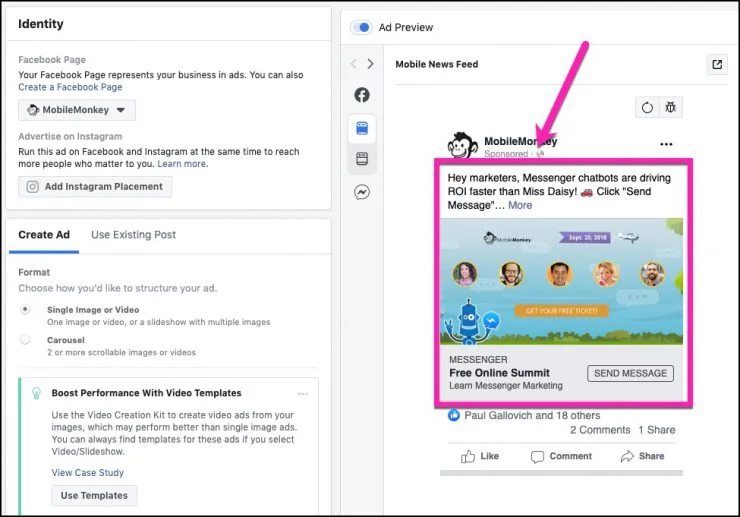Select Single Image or Video format

point(25,309)
